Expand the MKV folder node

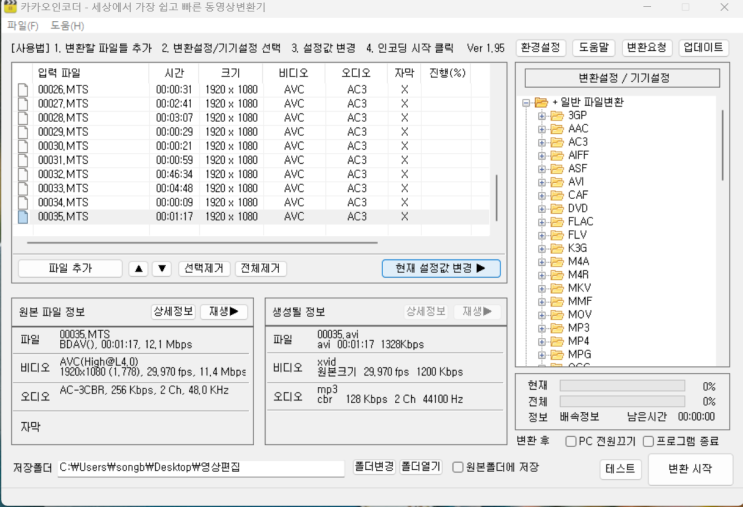click(x=542, y=289)
